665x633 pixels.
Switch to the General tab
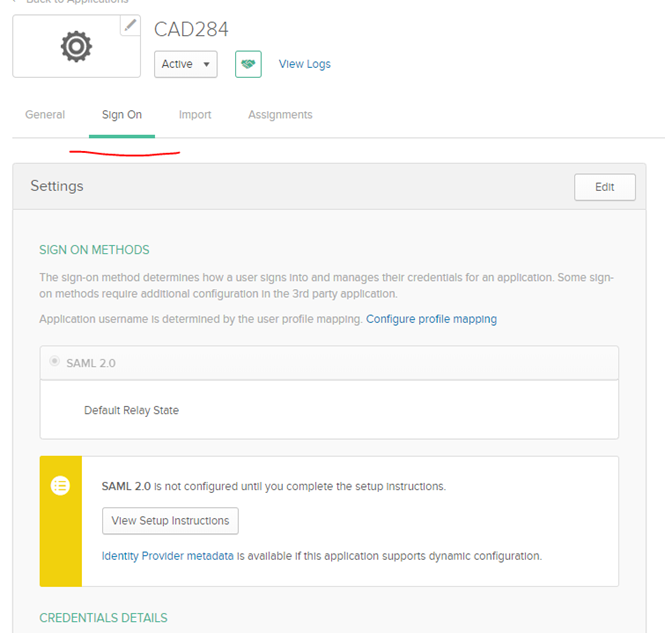[x=45, y=115]
